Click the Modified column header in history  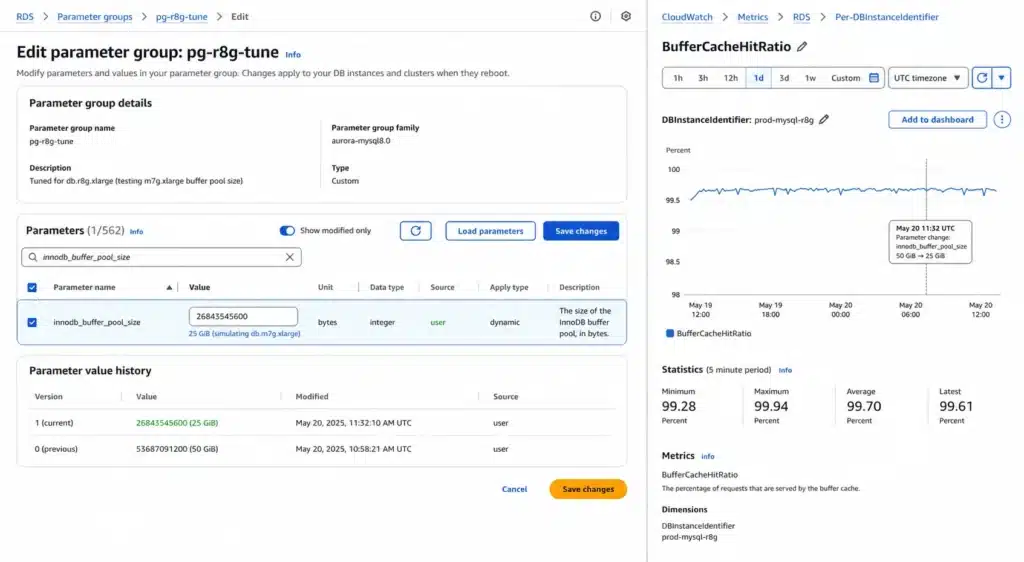tap(312, 397)
